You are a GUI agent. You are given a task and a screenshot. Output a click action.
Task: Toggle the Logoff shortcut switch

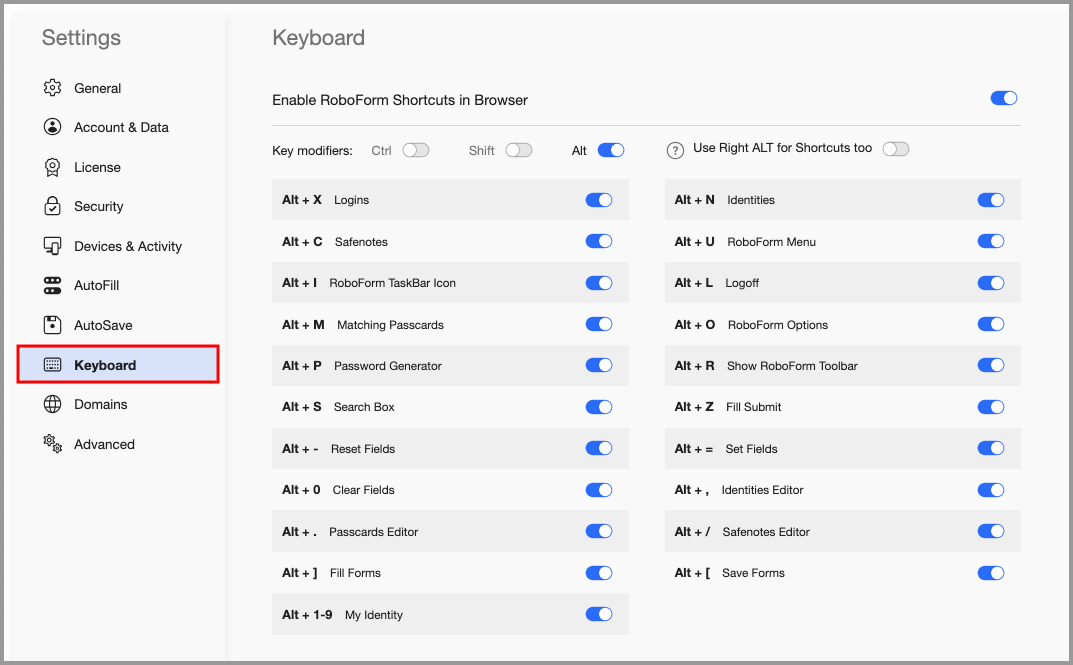pyautogui.click(x=991, y=283)
